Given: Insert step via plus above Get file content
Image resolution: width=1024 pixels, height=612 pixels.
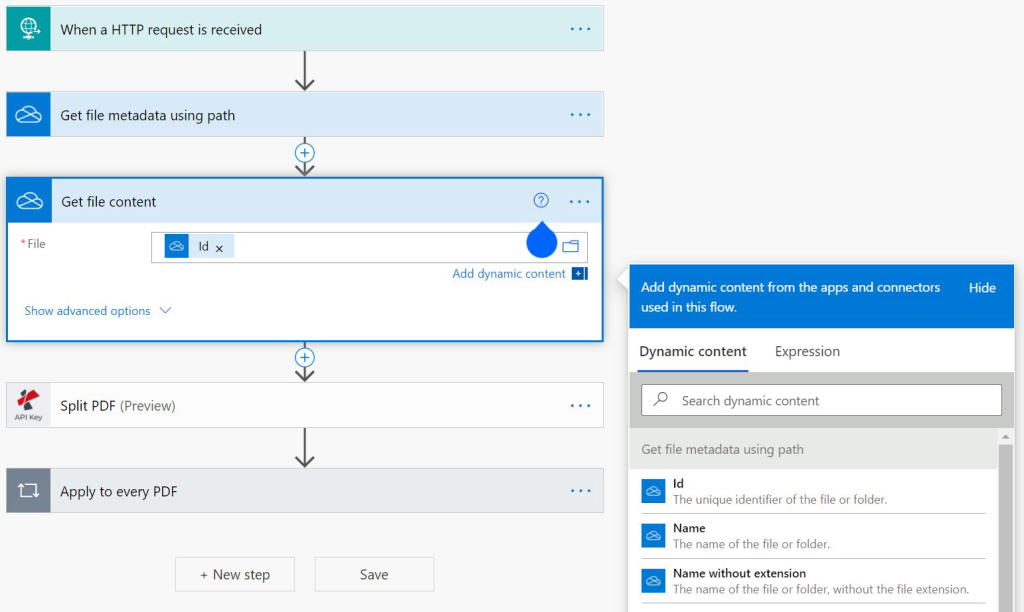Looking at the screenshot, I should click(x=305, y=153).
